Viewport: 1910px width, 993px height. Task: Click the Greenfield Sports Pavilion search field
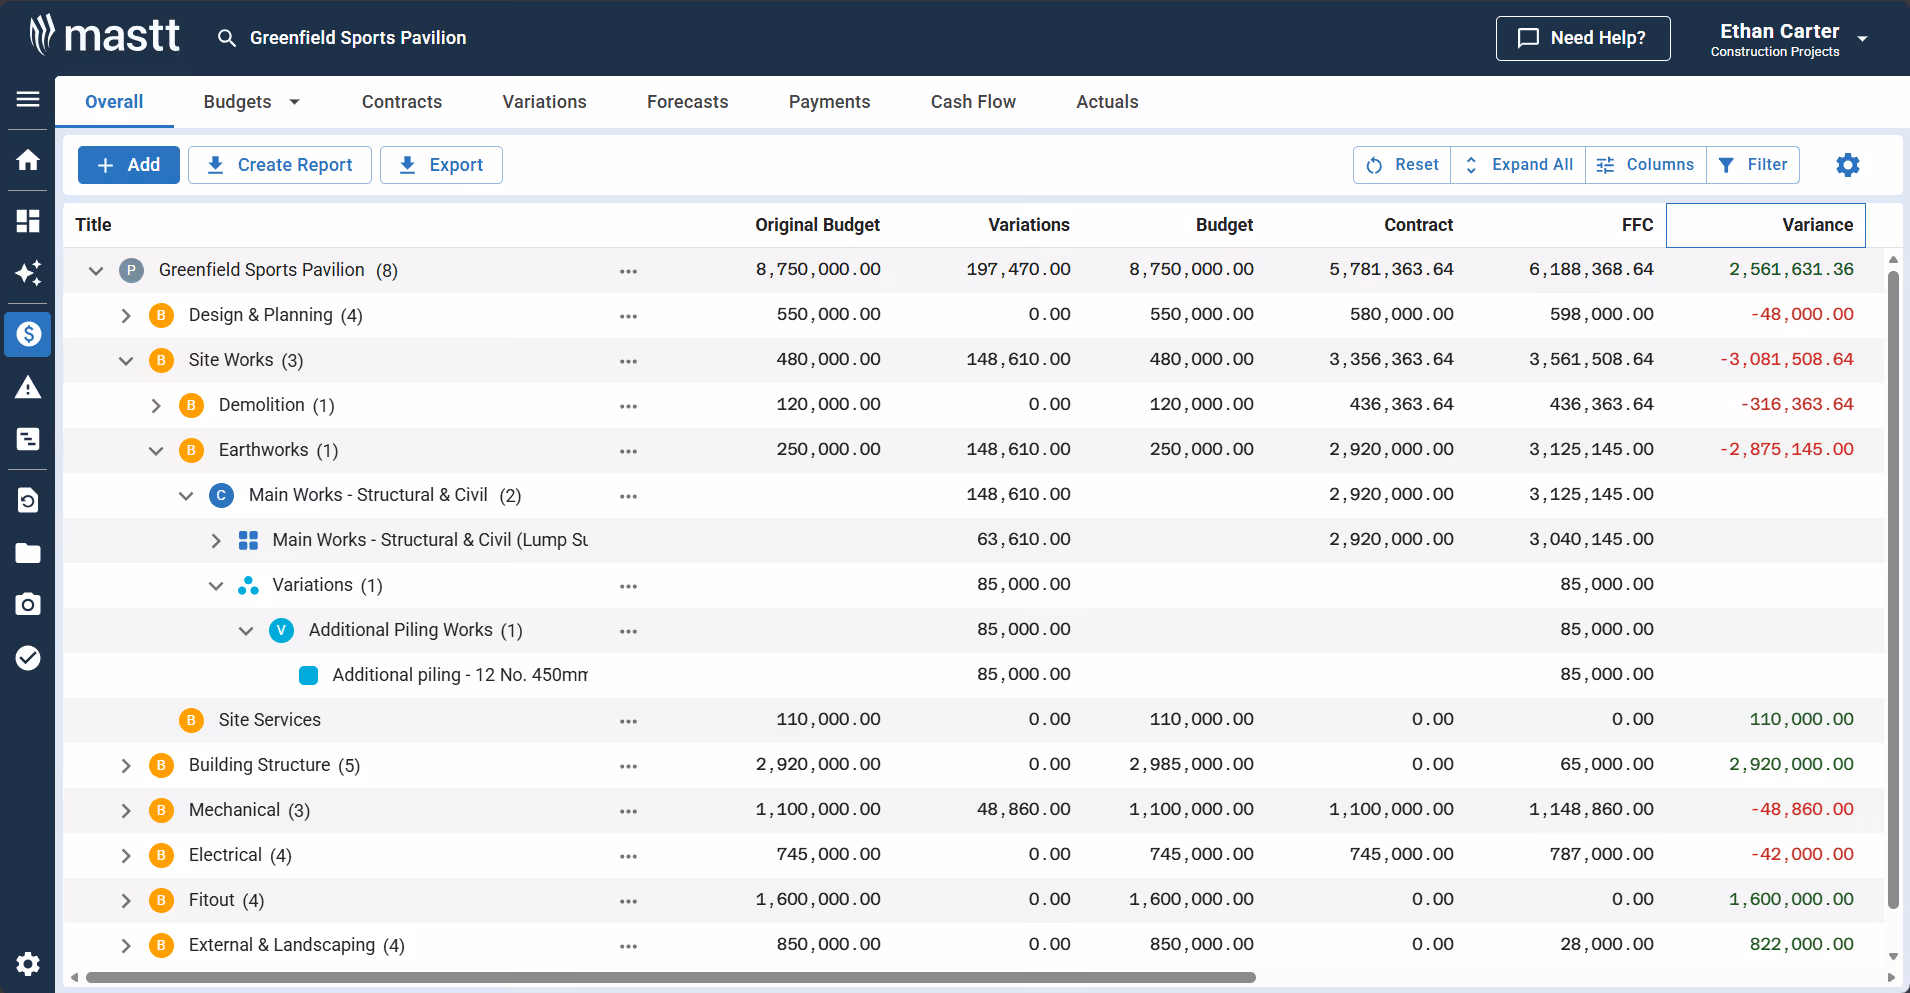(x=358, y=37)
